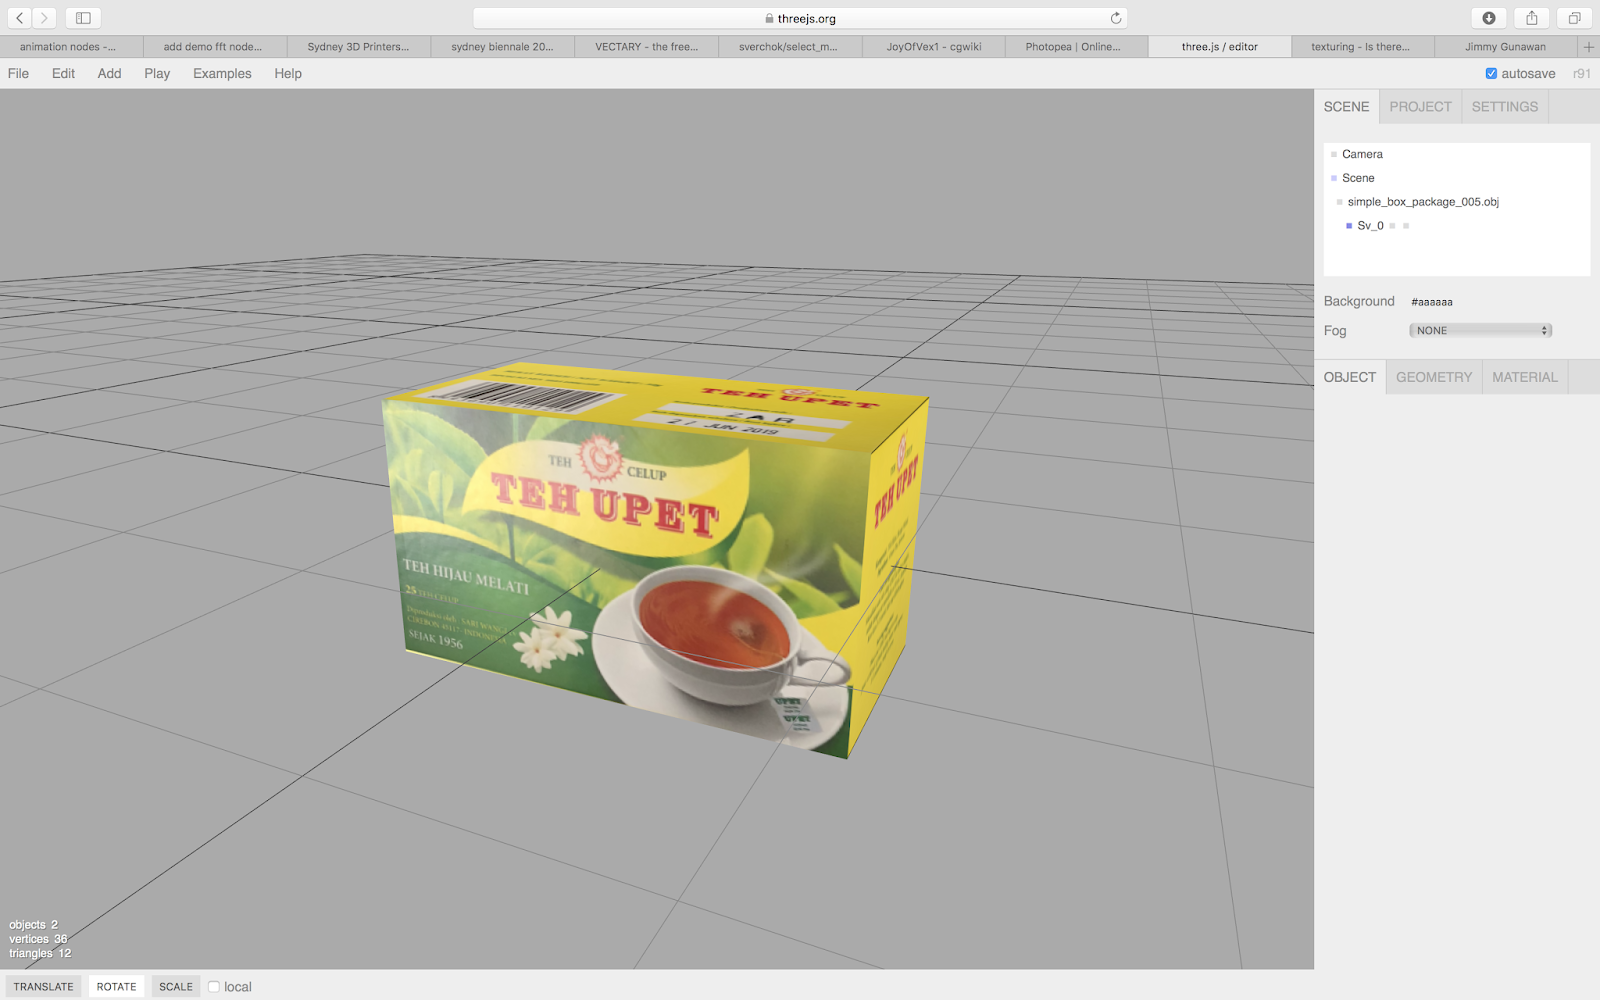Switch to the VECTARY browser tab

pyautogui.click(x=647, y=47)
